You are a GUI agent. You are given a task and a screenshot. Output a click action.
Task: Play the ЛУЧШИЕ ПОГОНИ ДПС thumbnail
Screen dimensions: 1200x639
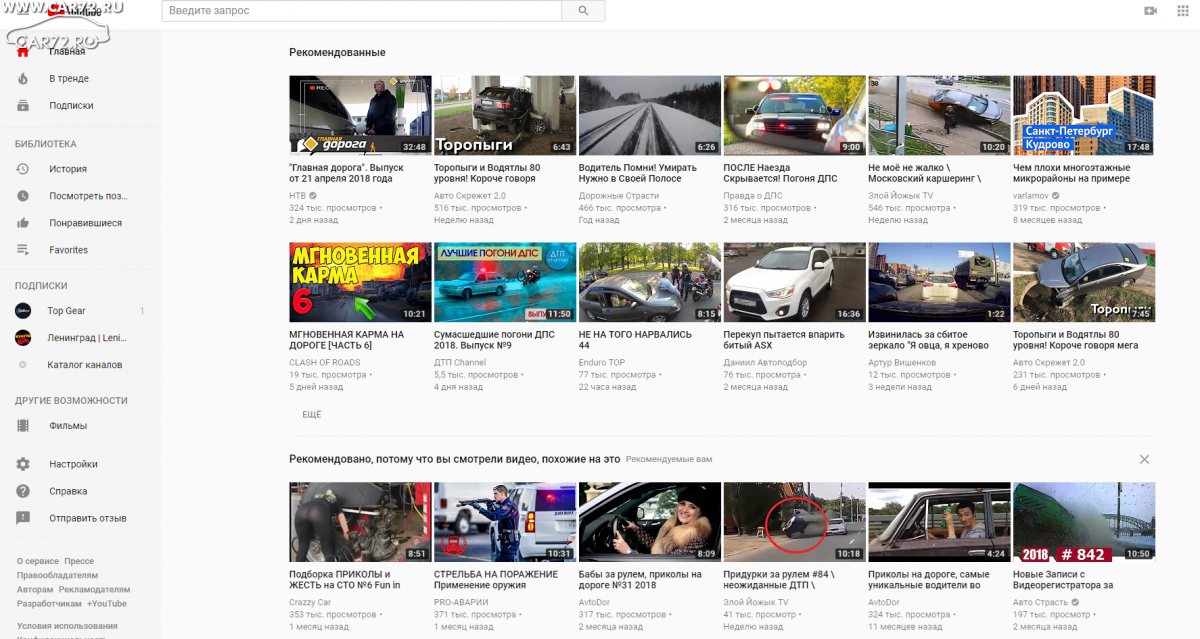[x=505, y=282]
